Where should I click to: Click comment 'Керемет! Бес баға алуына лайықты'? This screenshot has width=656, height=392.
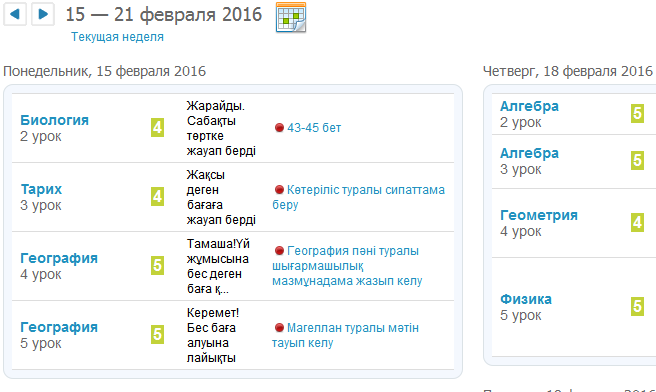click(213, 335)
